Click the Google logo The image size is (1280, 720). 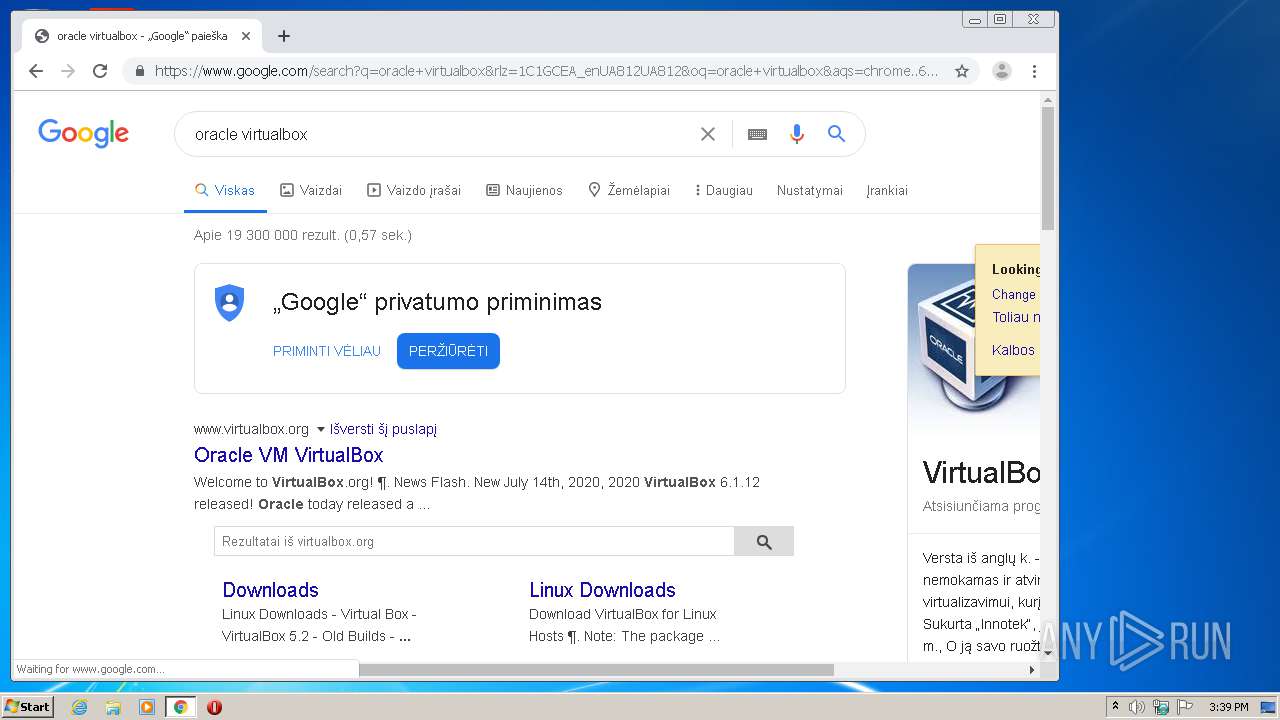(83, 133)
